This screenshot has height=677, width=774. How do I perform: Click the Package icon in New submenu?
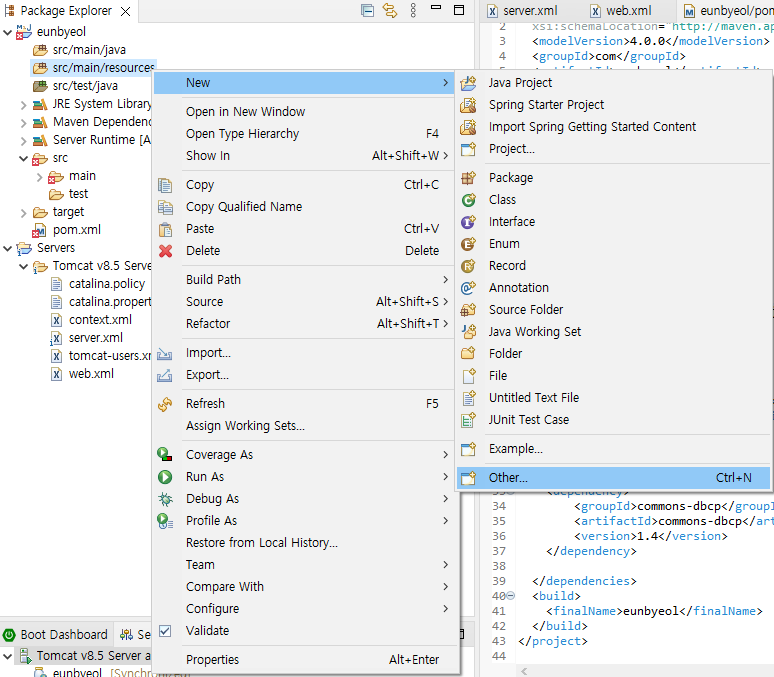[x=468, y=178]
